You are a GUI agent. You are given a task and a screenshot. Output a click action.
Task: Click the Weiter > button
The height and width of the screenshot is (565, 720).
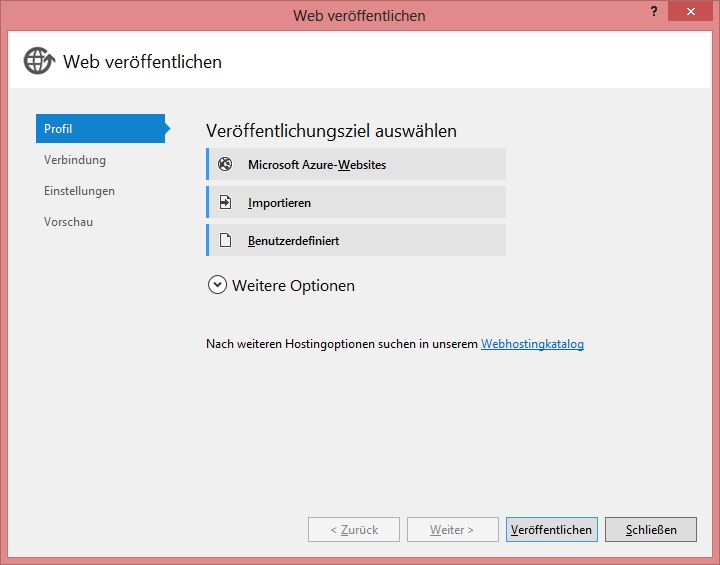click(451, 530)
